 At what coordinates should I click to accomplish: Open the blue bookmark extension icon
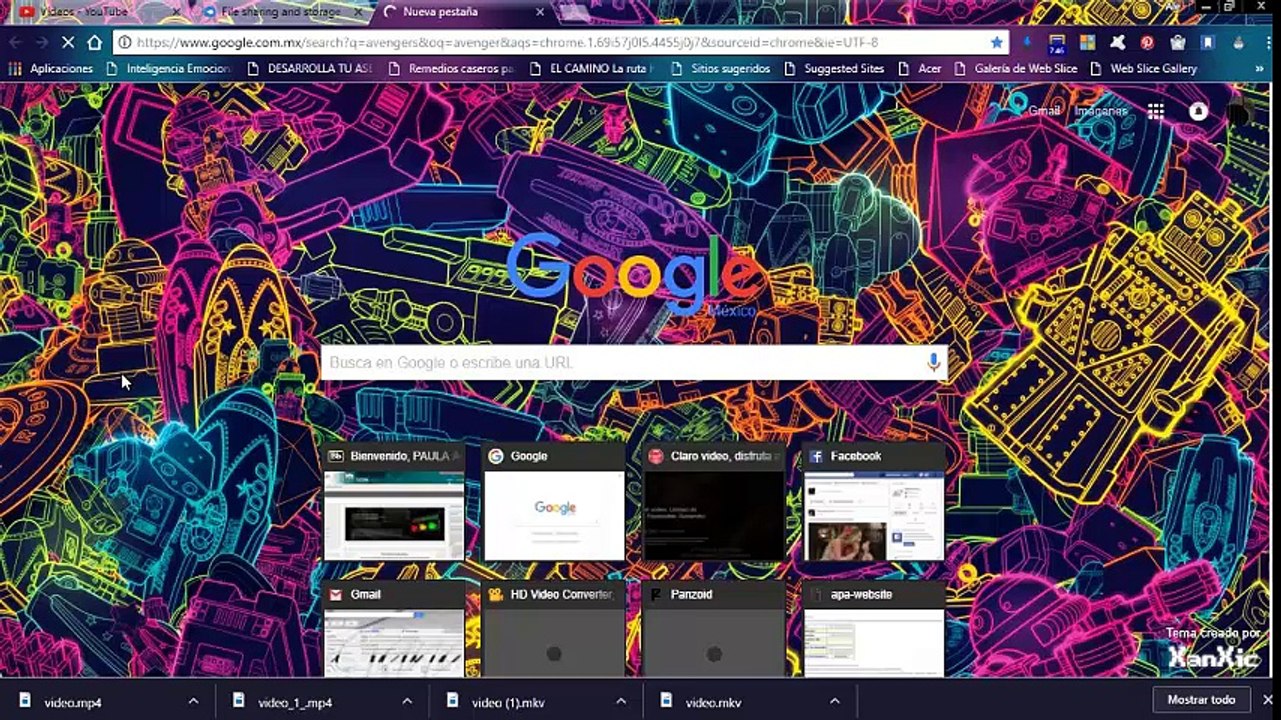(1208, 42)
